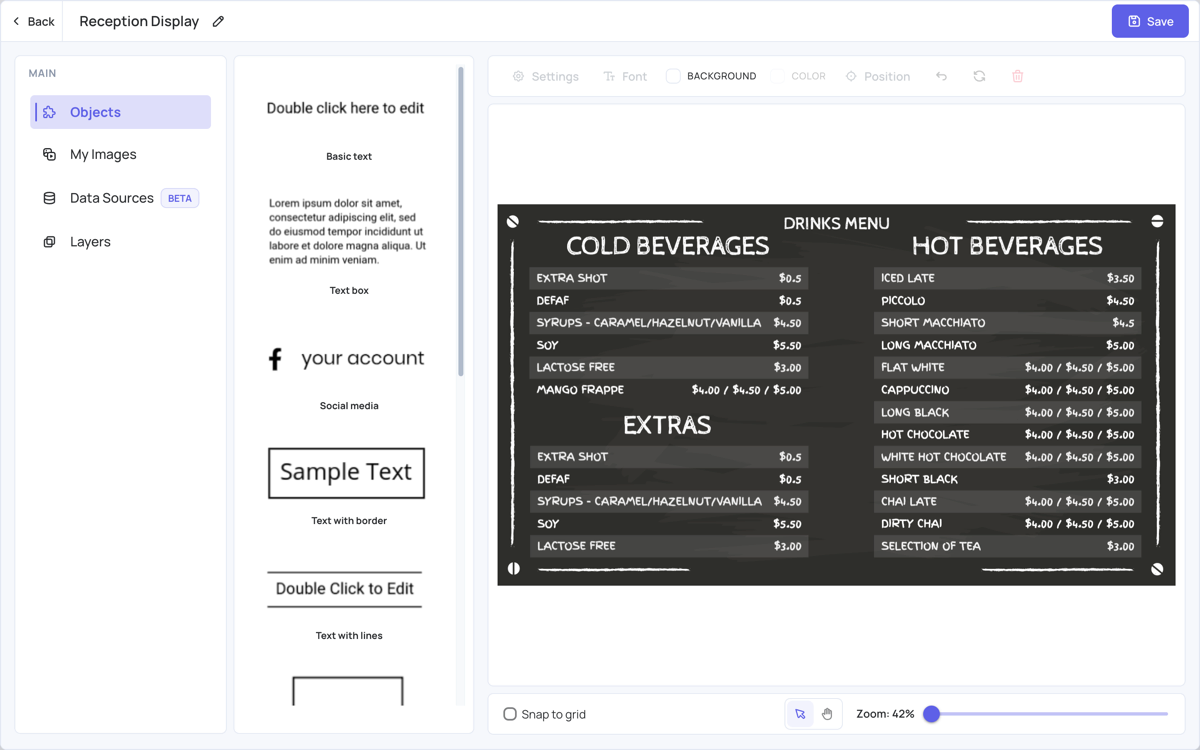Click the Save button
1200x750 pixels.
point(1150,21)
